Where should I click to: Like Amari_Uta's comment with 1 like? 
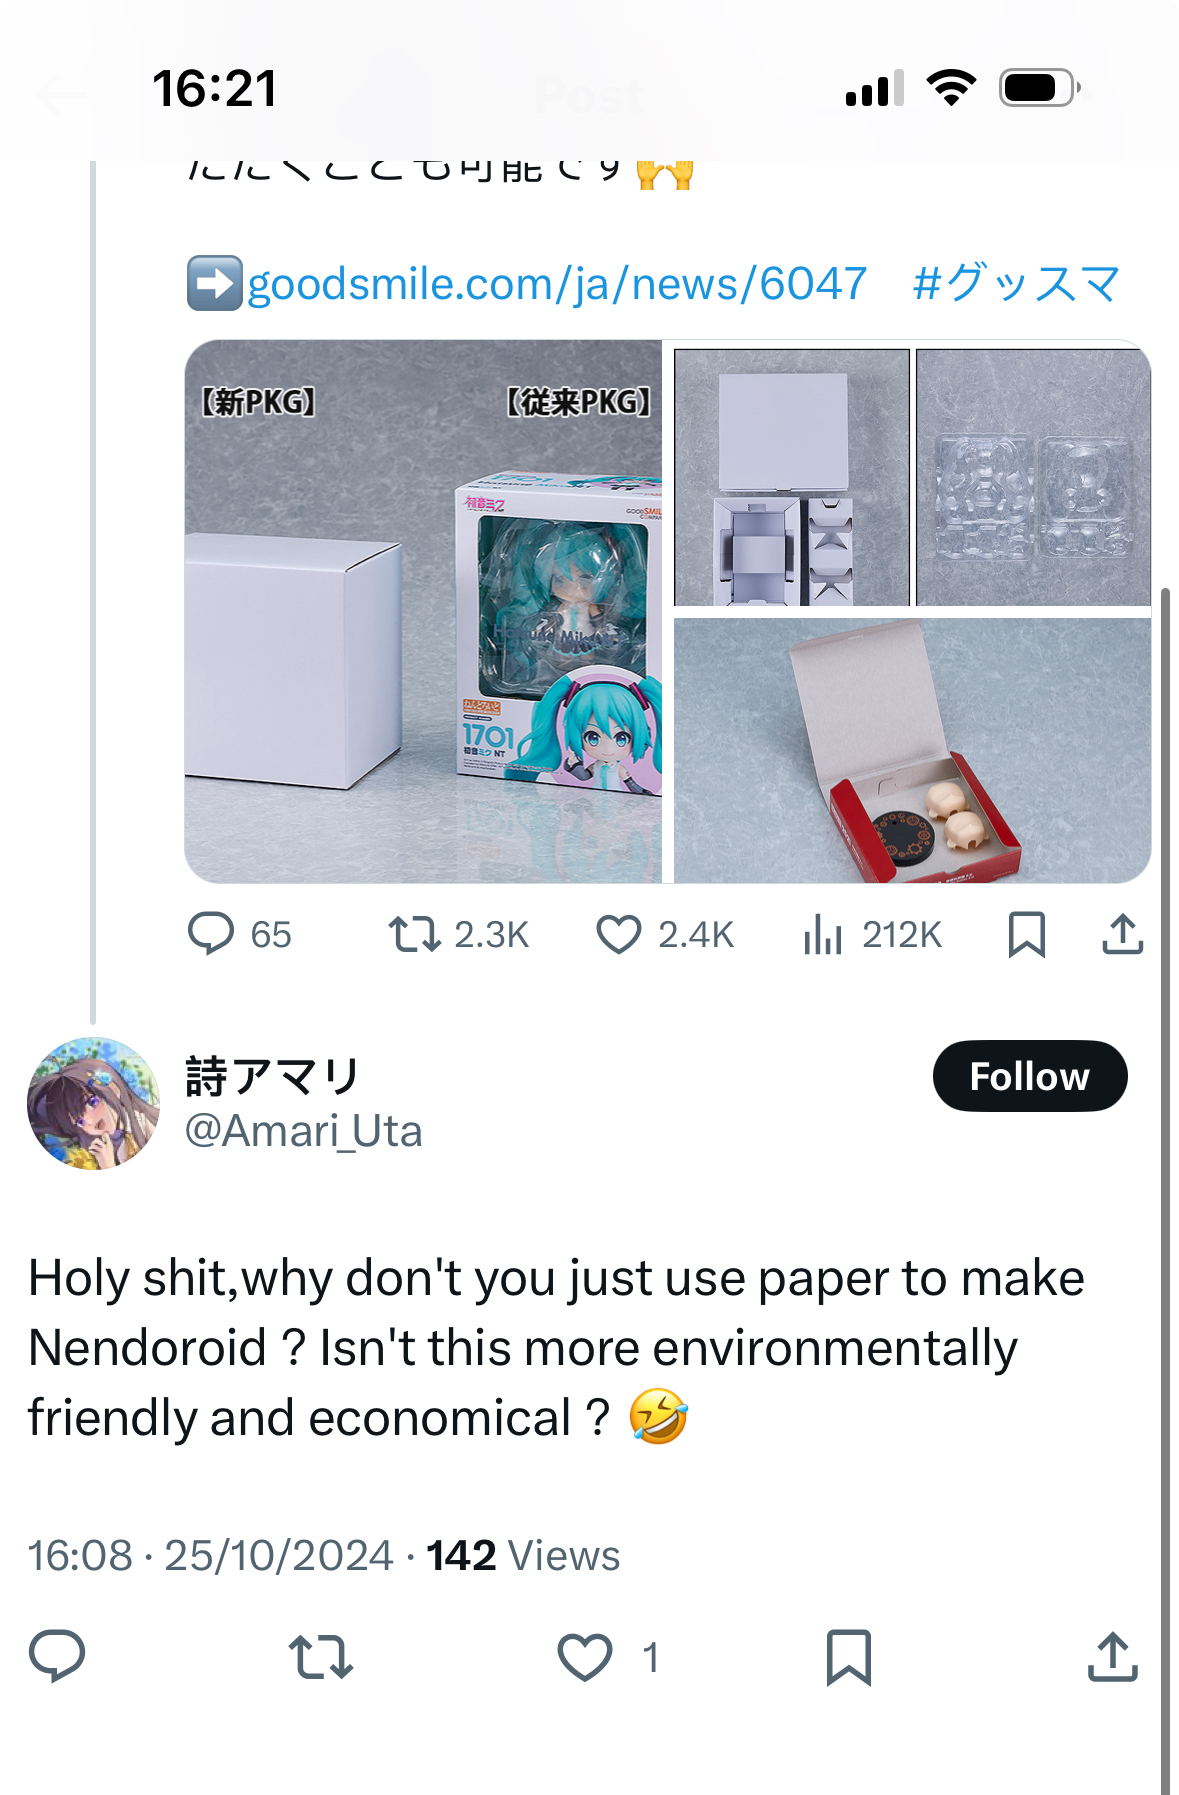pos(585,1656)
